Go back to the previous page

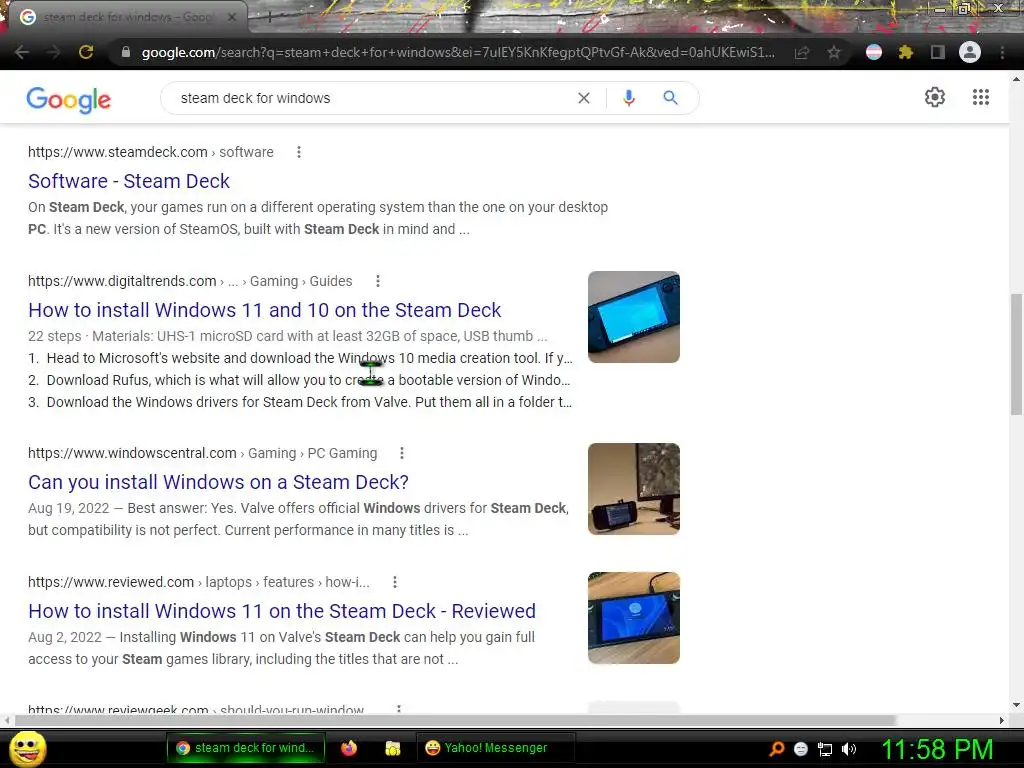pos(22,52)
